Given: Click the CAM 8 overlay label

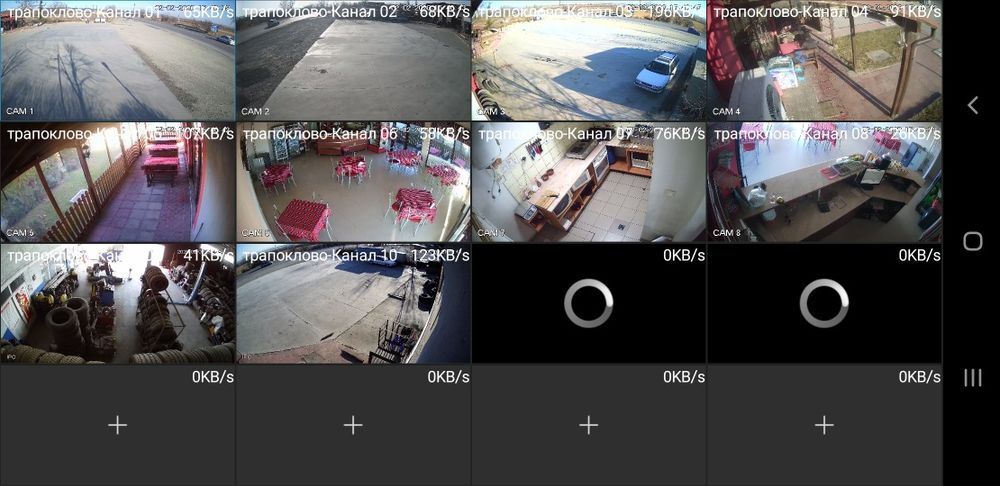Looking at the screenshot, I should [727, 233].
